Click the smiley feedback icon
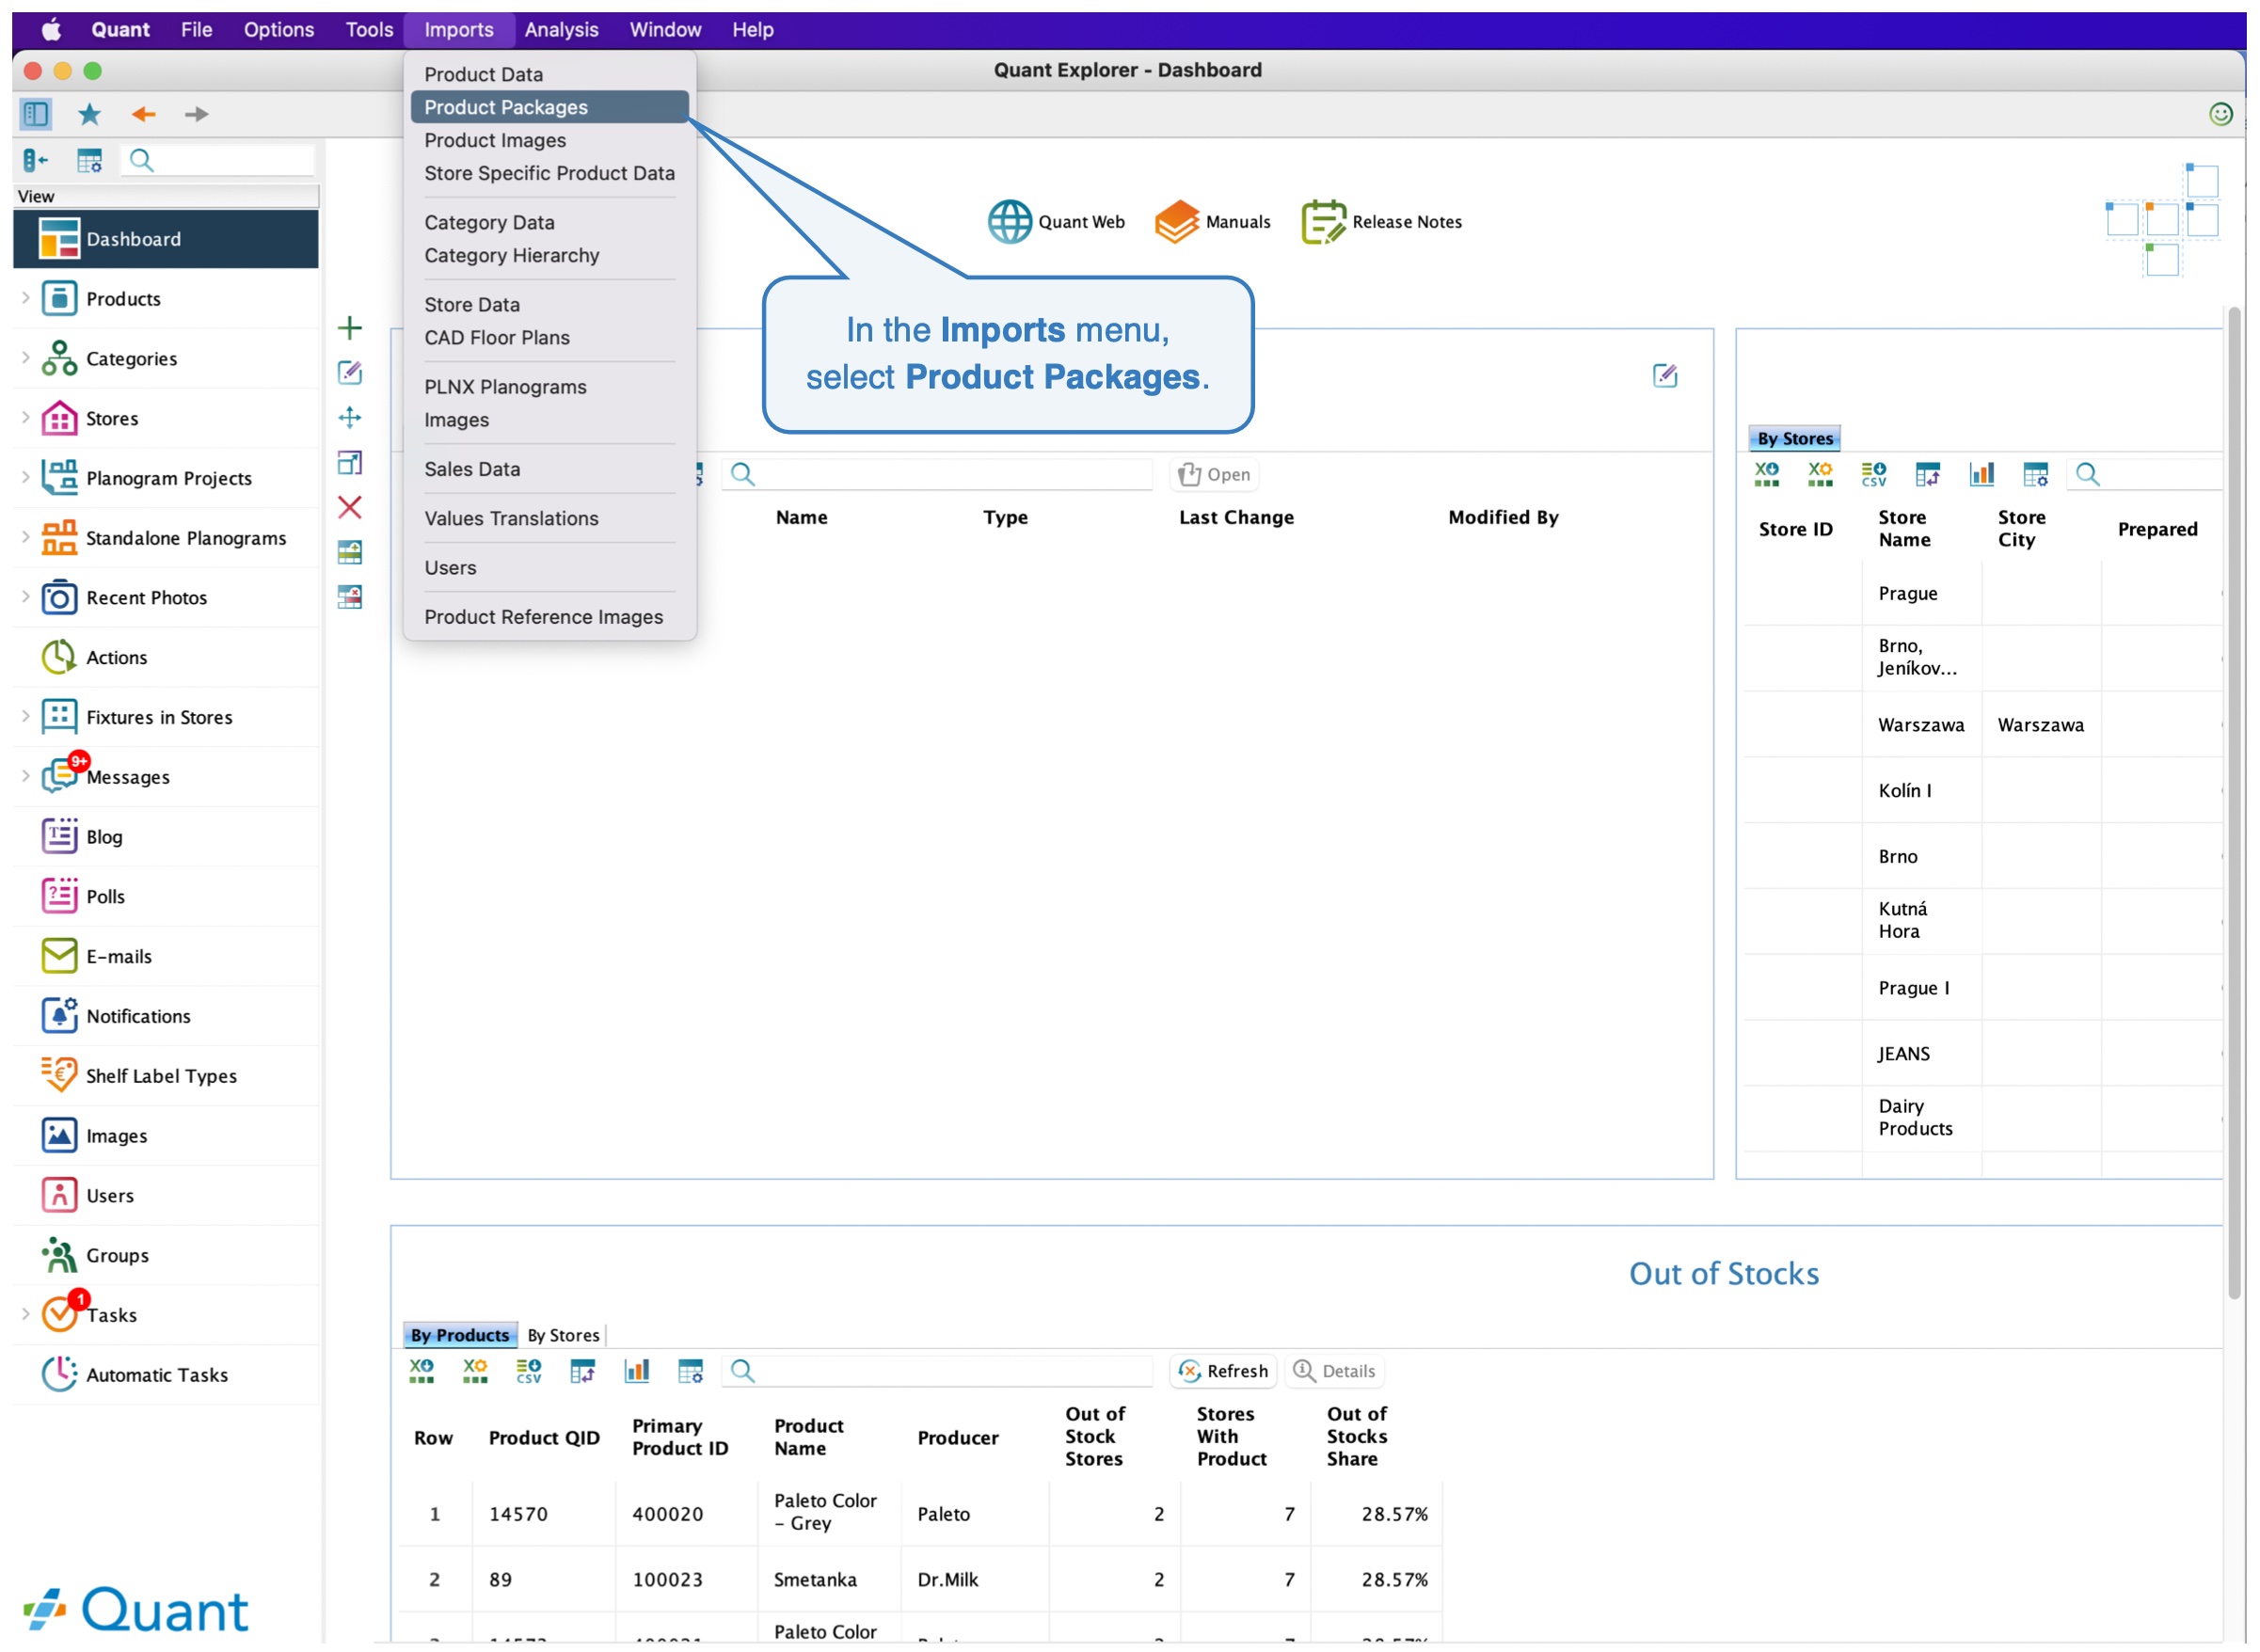 2220,114
